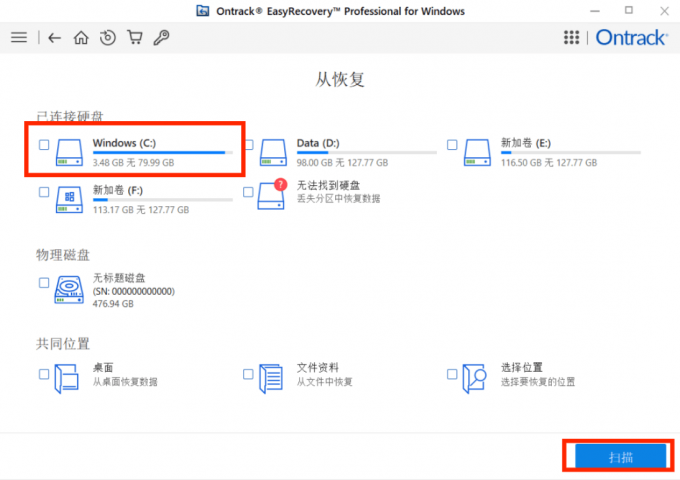
Task: Open the activation key icon
Action: point(161,38)
